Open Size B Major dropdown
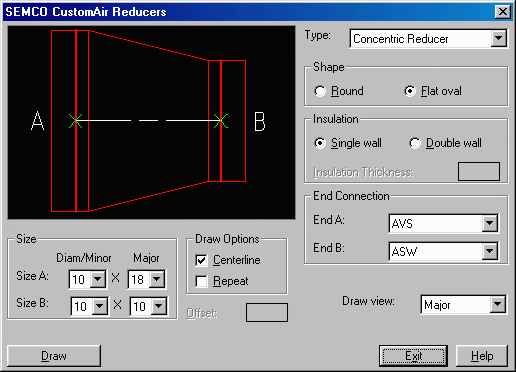The height and width of the screenshot is (372, 516). pyautogui.click(x=159, y=306)
